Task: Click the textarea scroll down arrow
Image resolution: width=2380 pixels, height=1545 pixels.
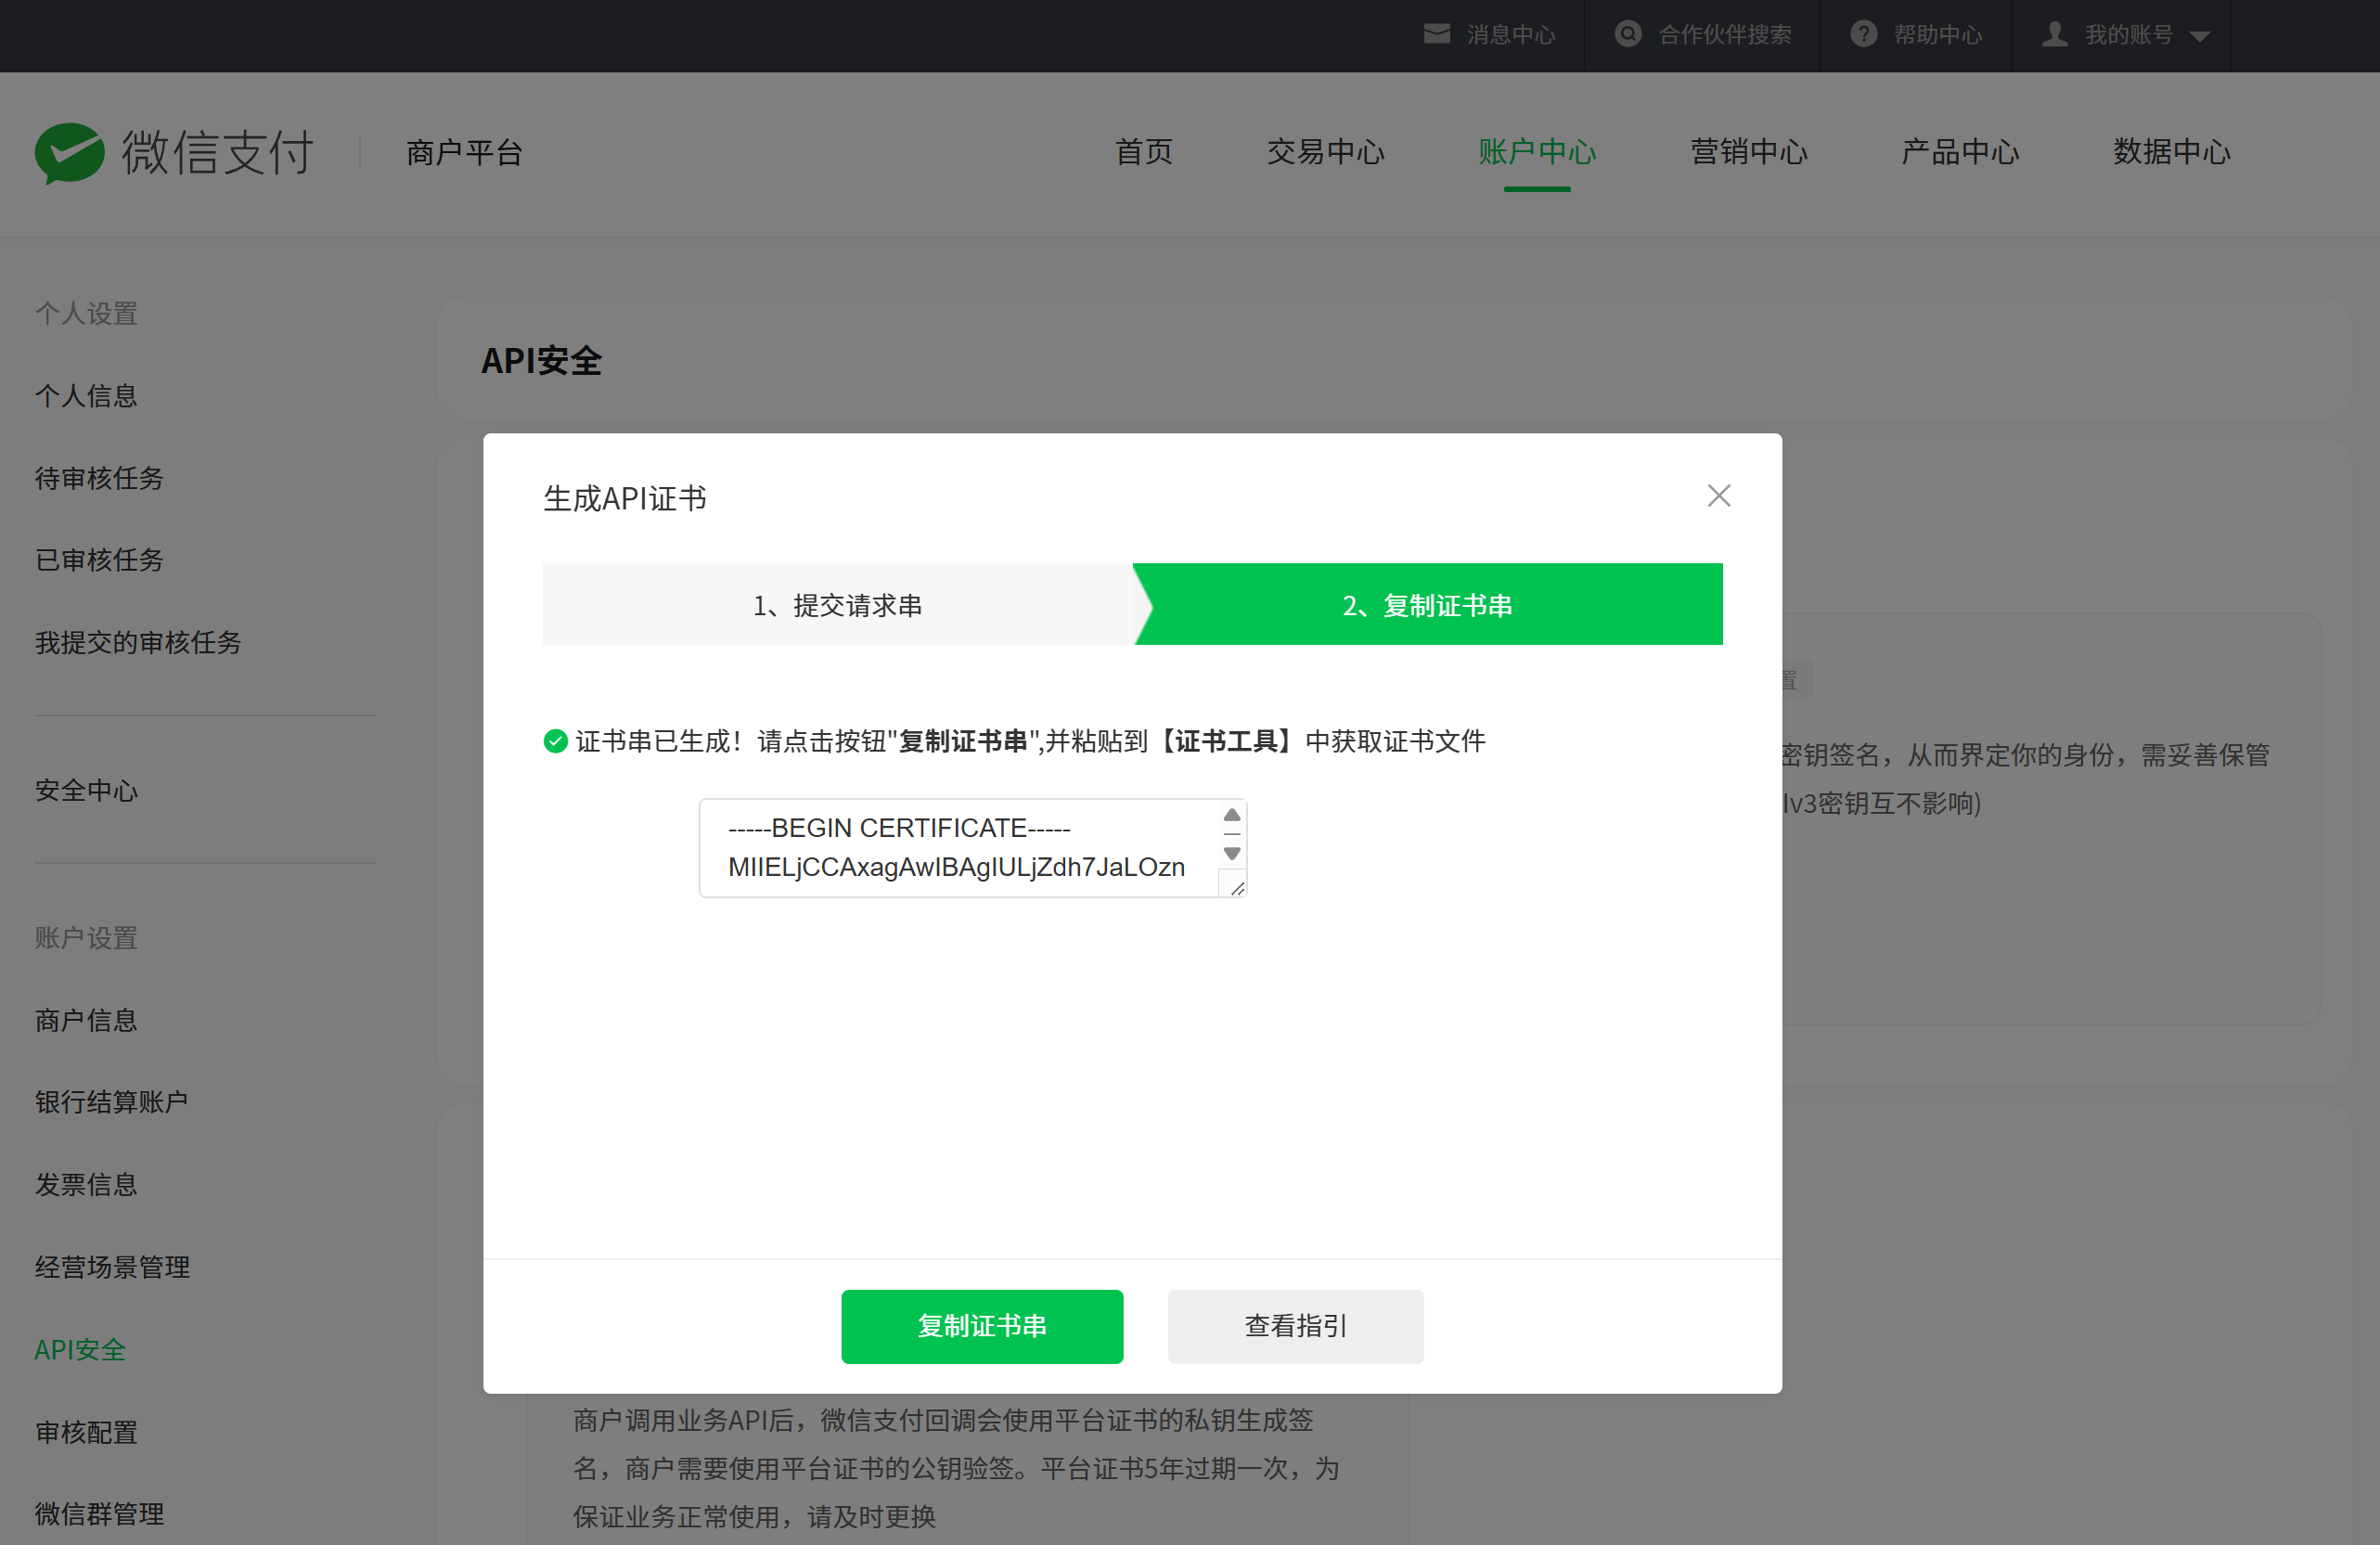Action: coord(1232,853)
